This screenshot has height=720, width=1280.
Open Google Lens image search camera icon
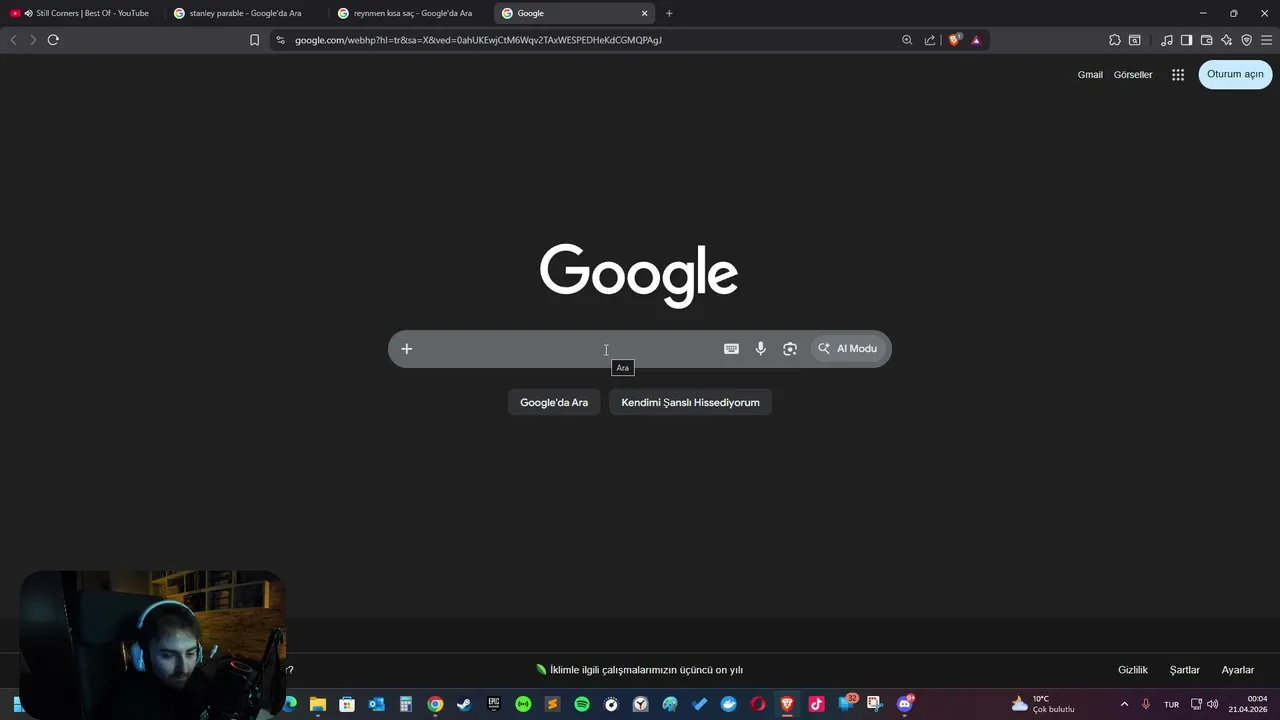click(790, 349)
